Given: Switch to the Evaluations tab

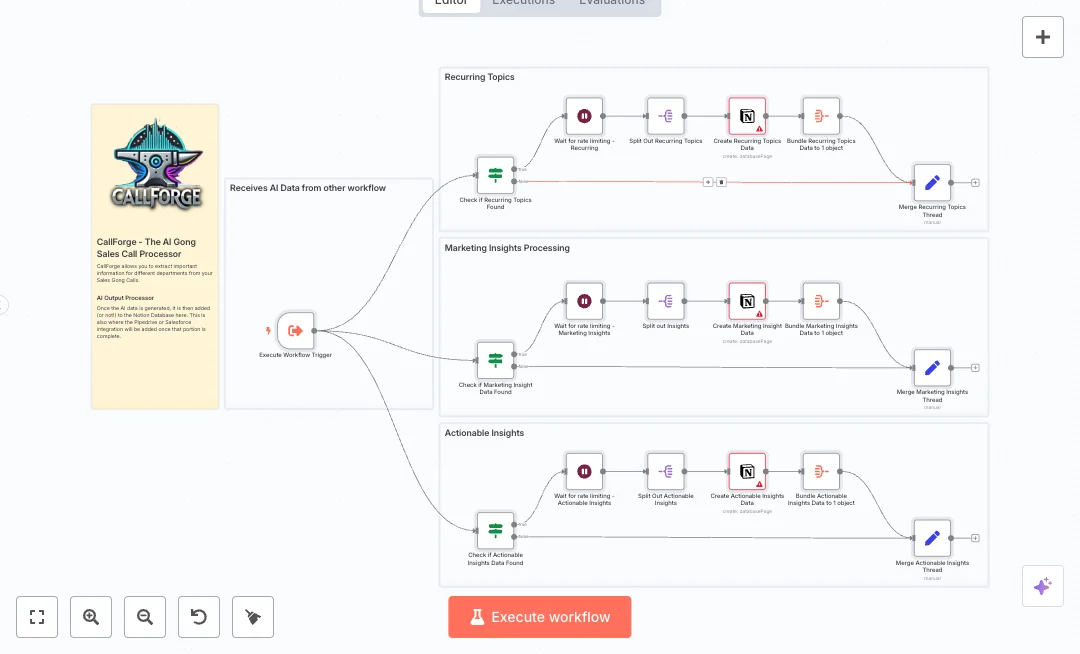Looking at the screenshot, I should [611, 3].
